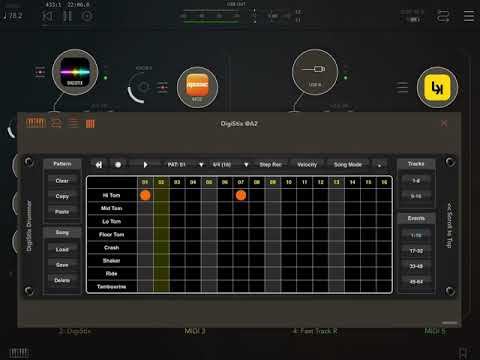Toggle the Hi Tom hit at step 01

pos(145,195)
